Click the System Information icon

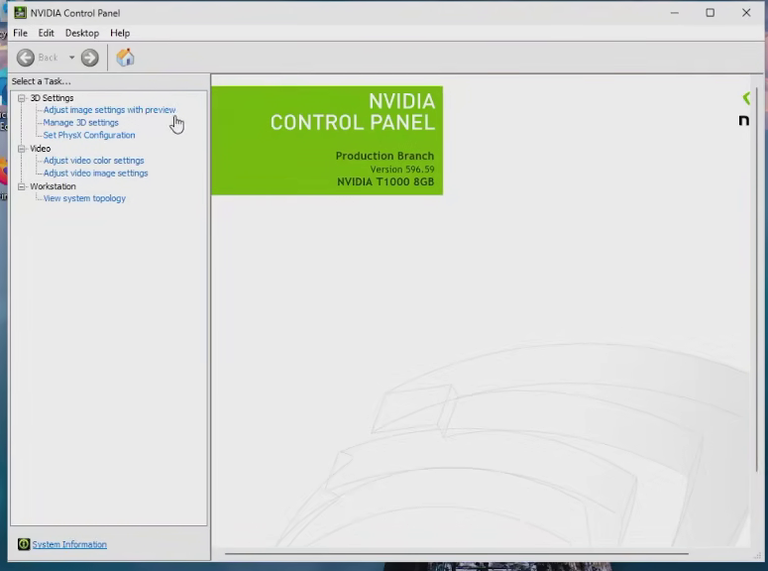point(24,544)
